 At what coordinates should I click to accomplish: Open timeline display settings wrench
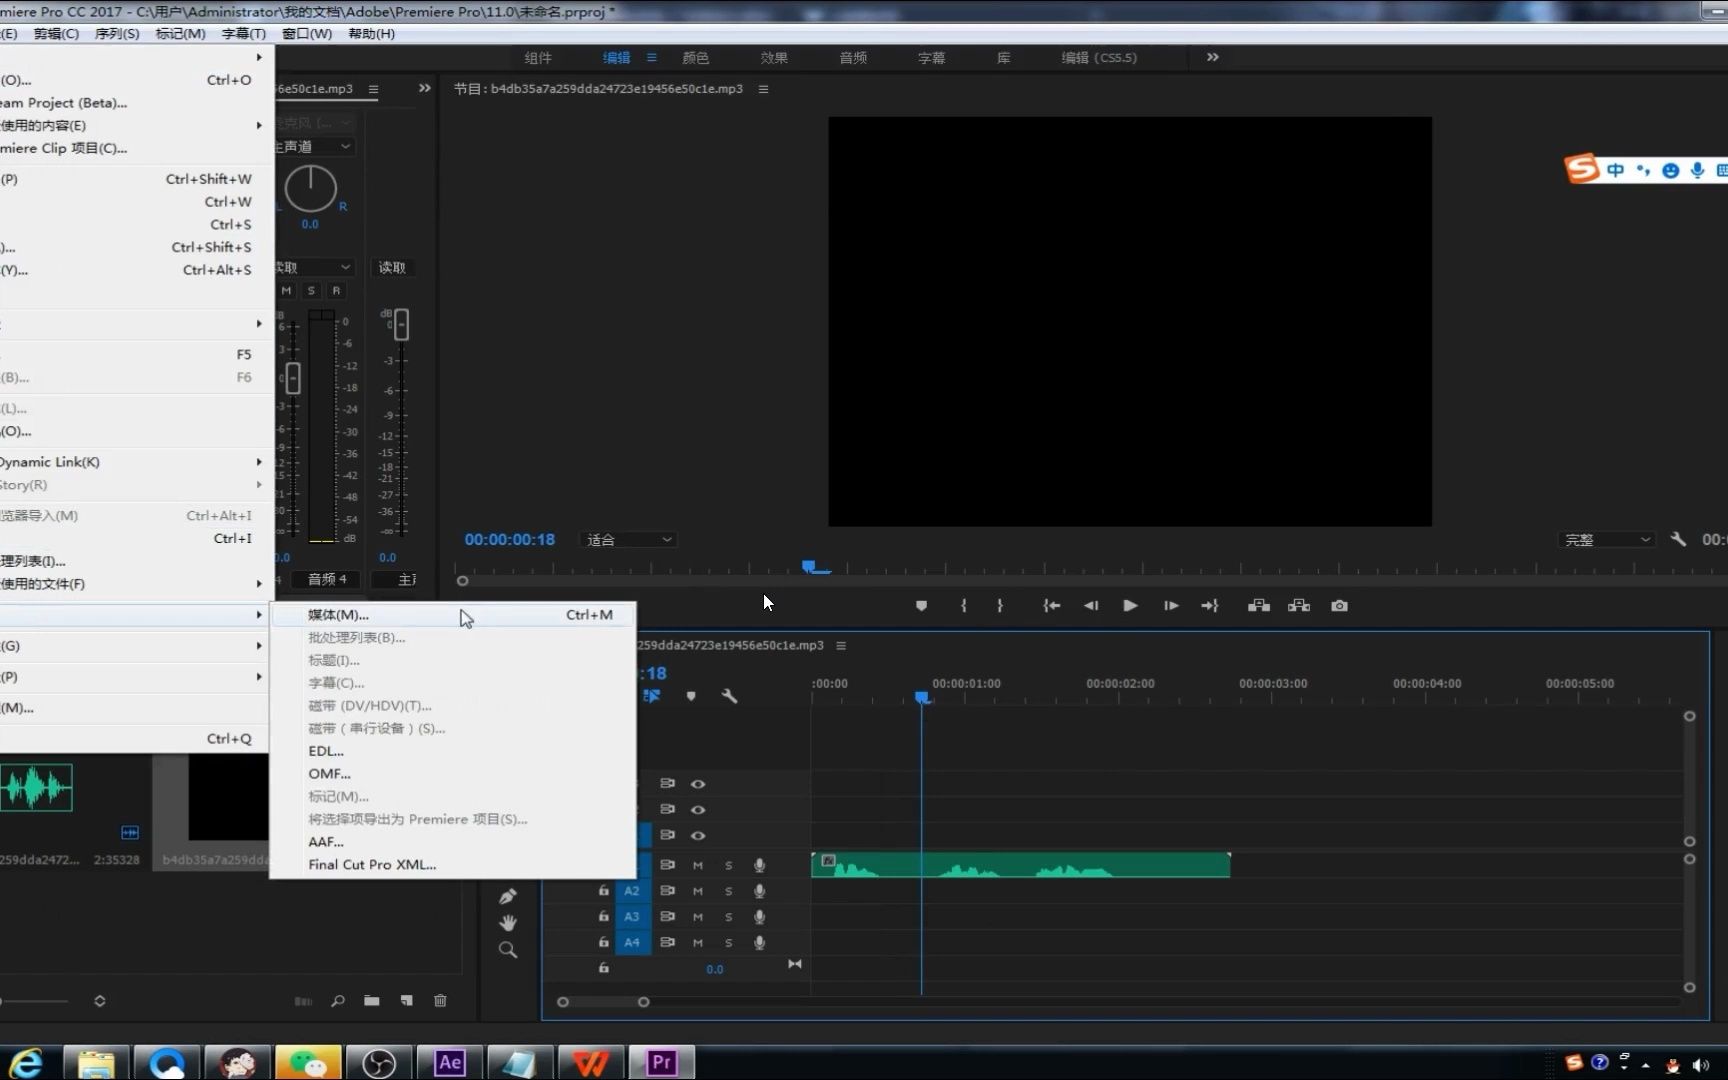(x=729, y=696)
